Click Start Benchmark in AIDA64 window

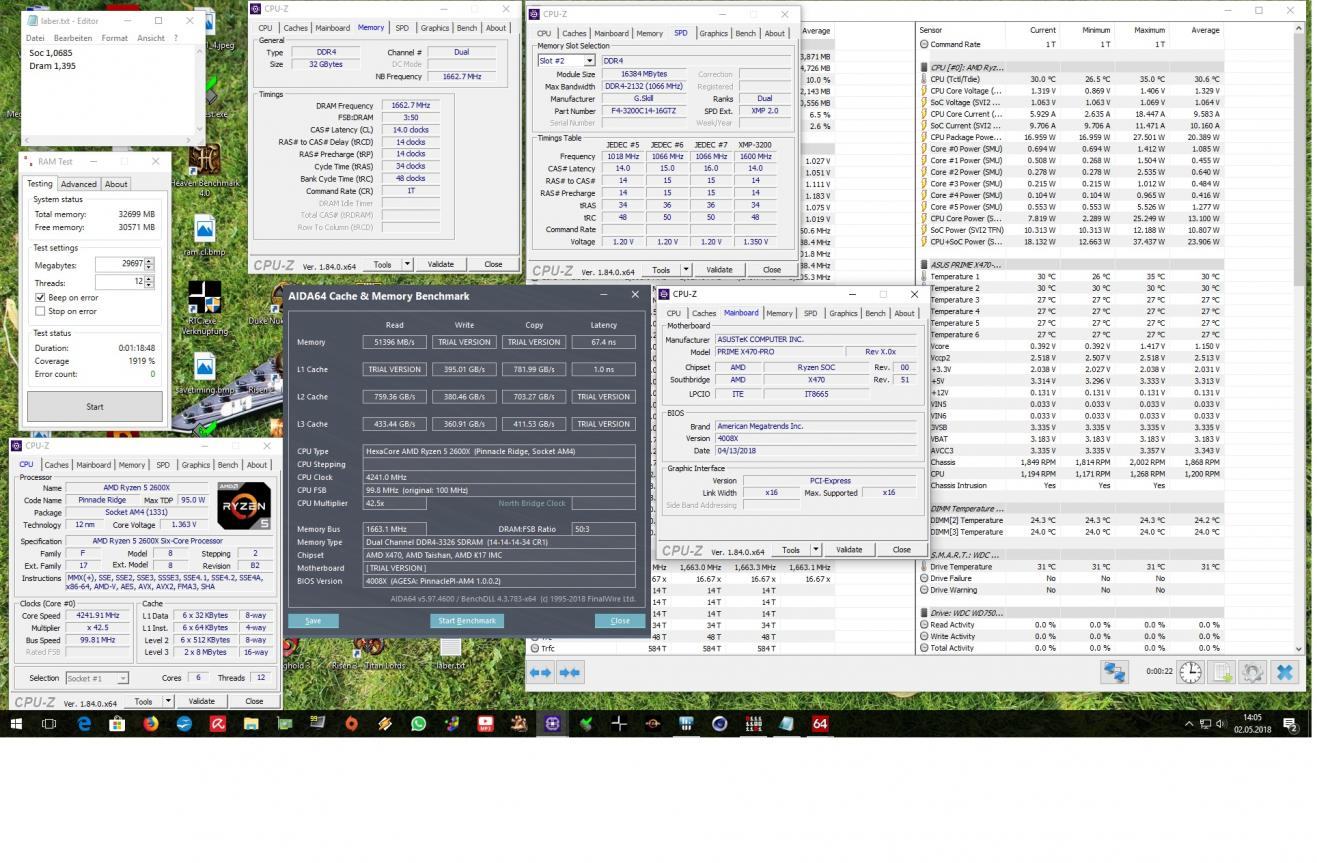coord(467,620)
